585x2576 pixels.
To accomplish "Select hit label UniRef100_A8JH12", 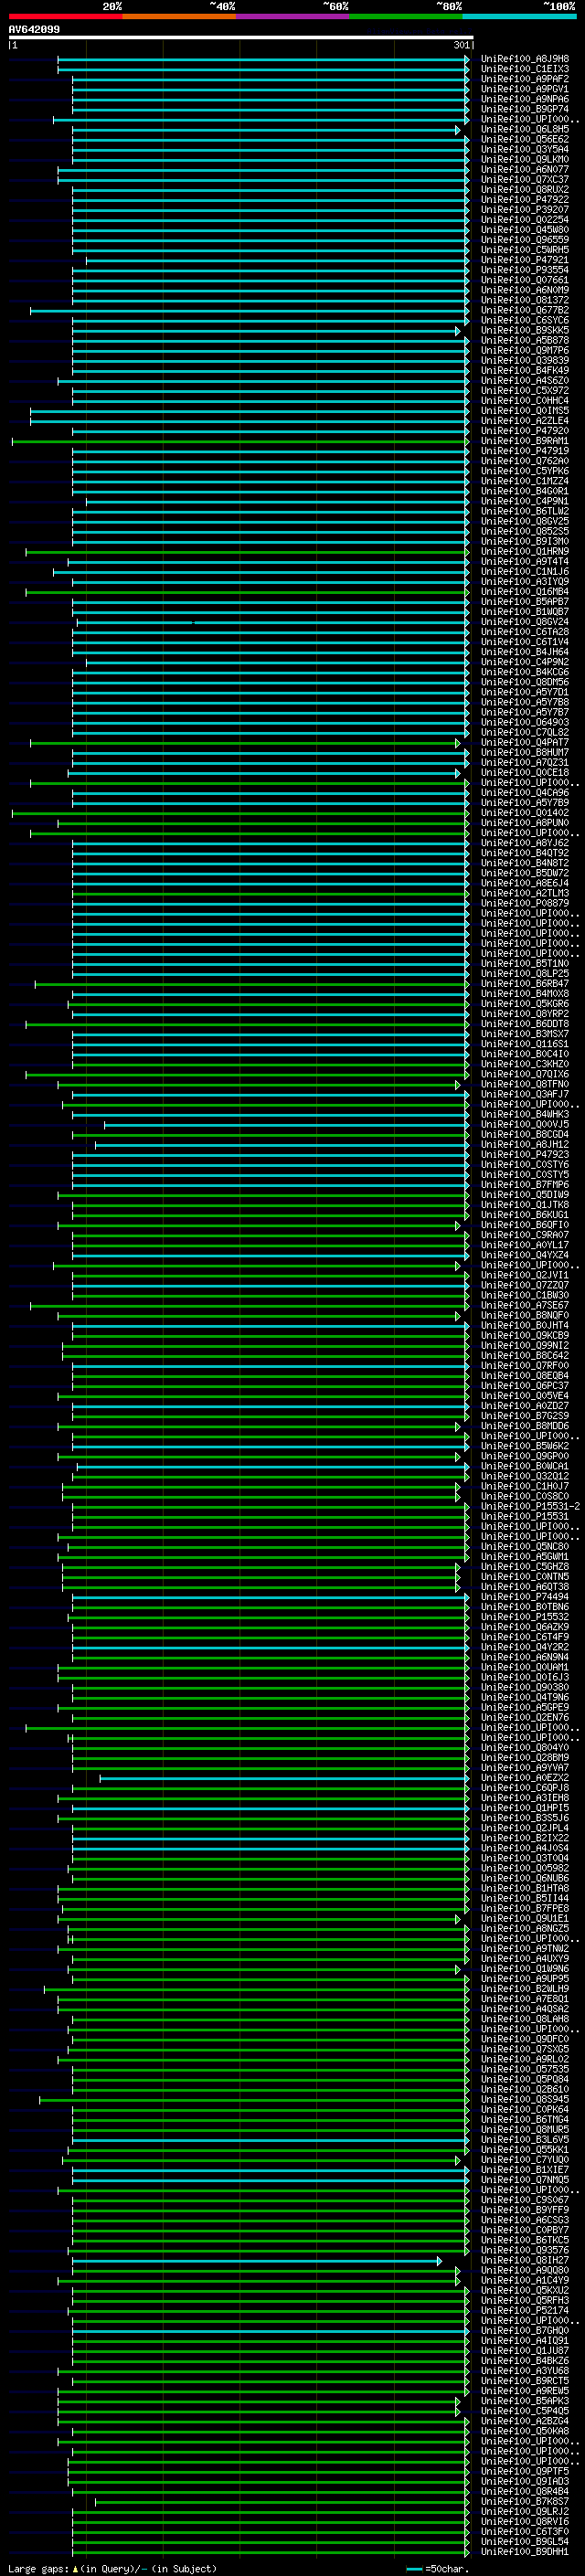I will point(525,1144).
